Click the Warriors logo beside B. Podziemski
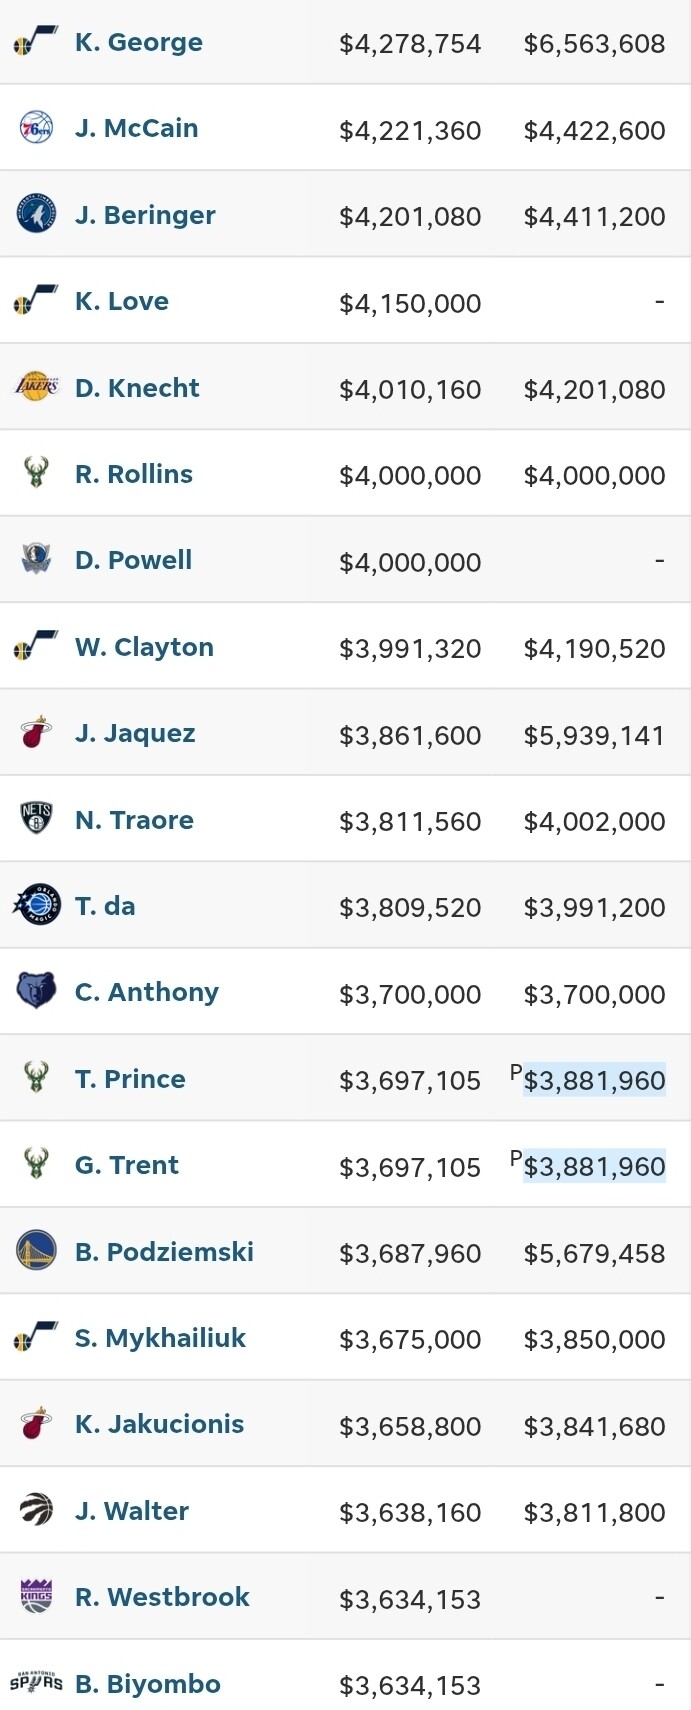The height and width of the screenshot is (1710, 691). [36, 1251]
